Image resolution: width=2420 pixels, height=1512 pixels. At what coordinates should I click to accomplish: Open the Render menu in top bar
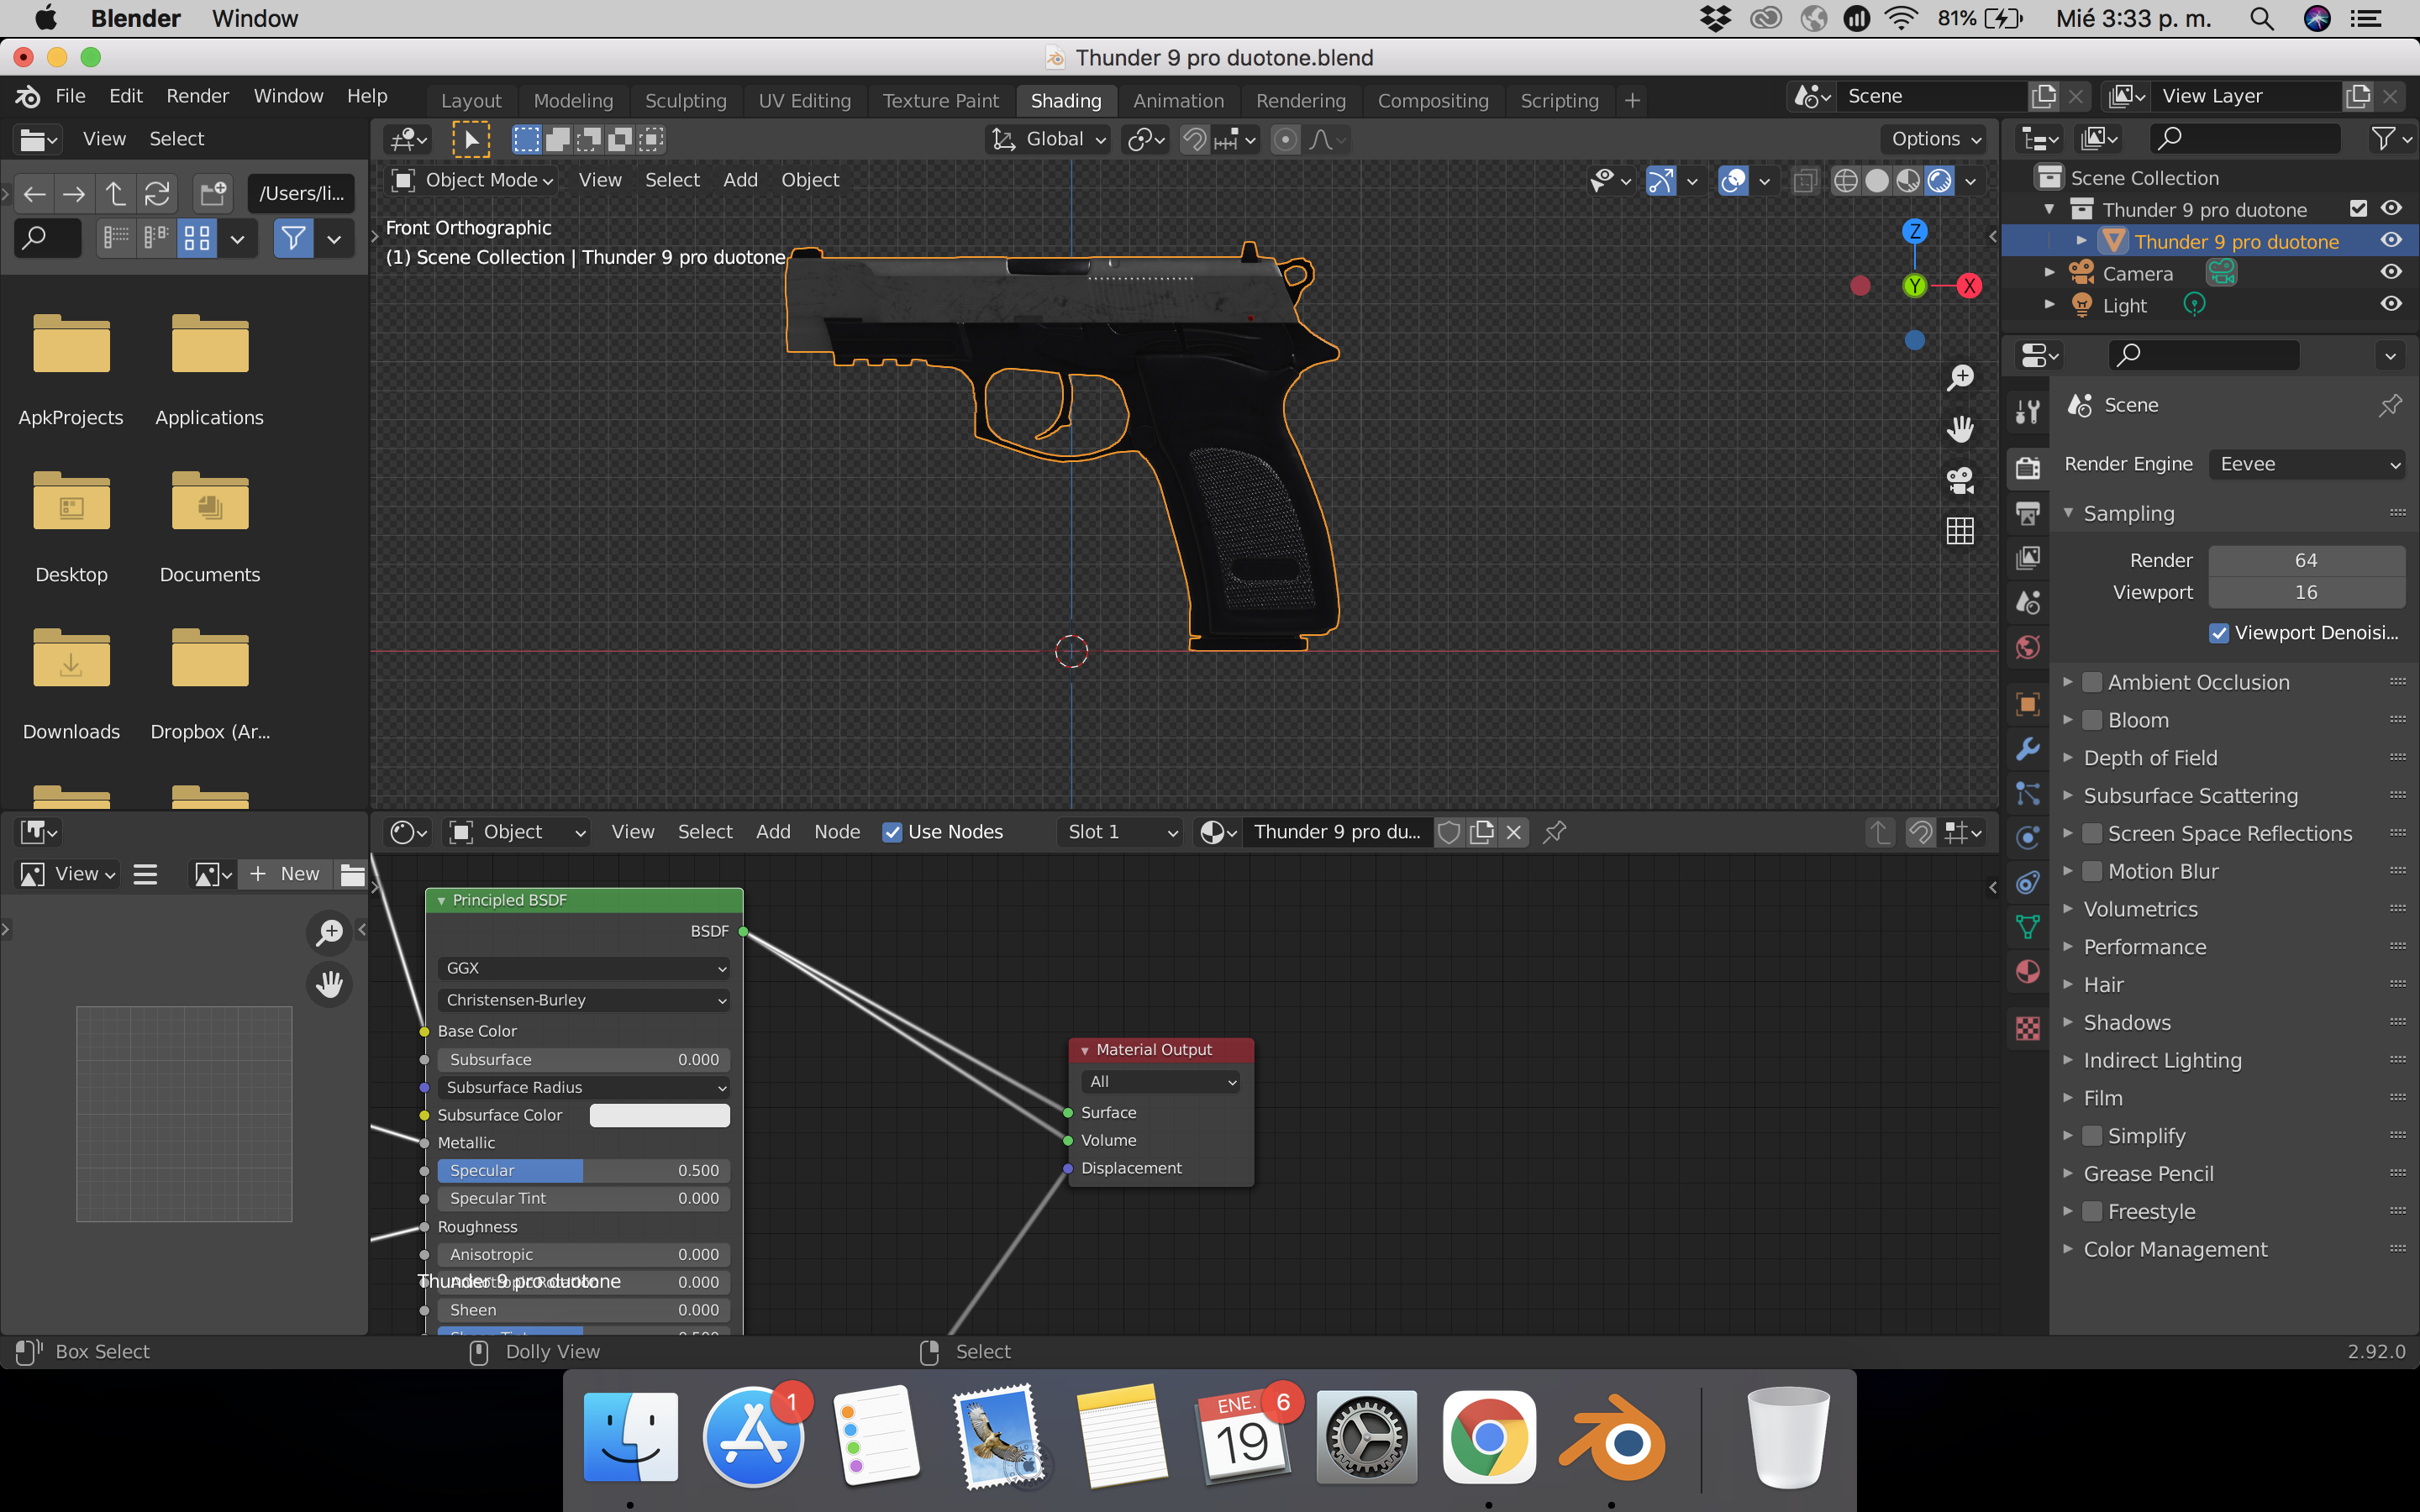[197, 96]
